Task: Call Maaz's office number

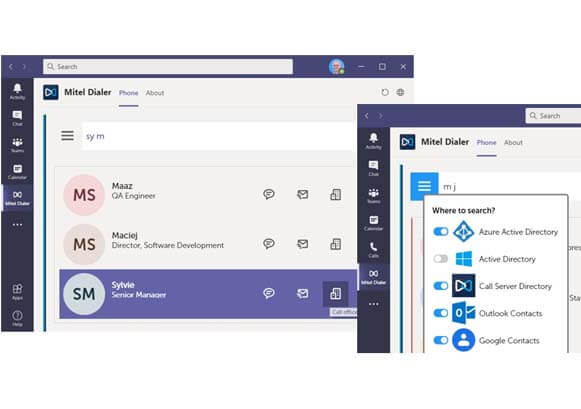Action: (335, 194)
